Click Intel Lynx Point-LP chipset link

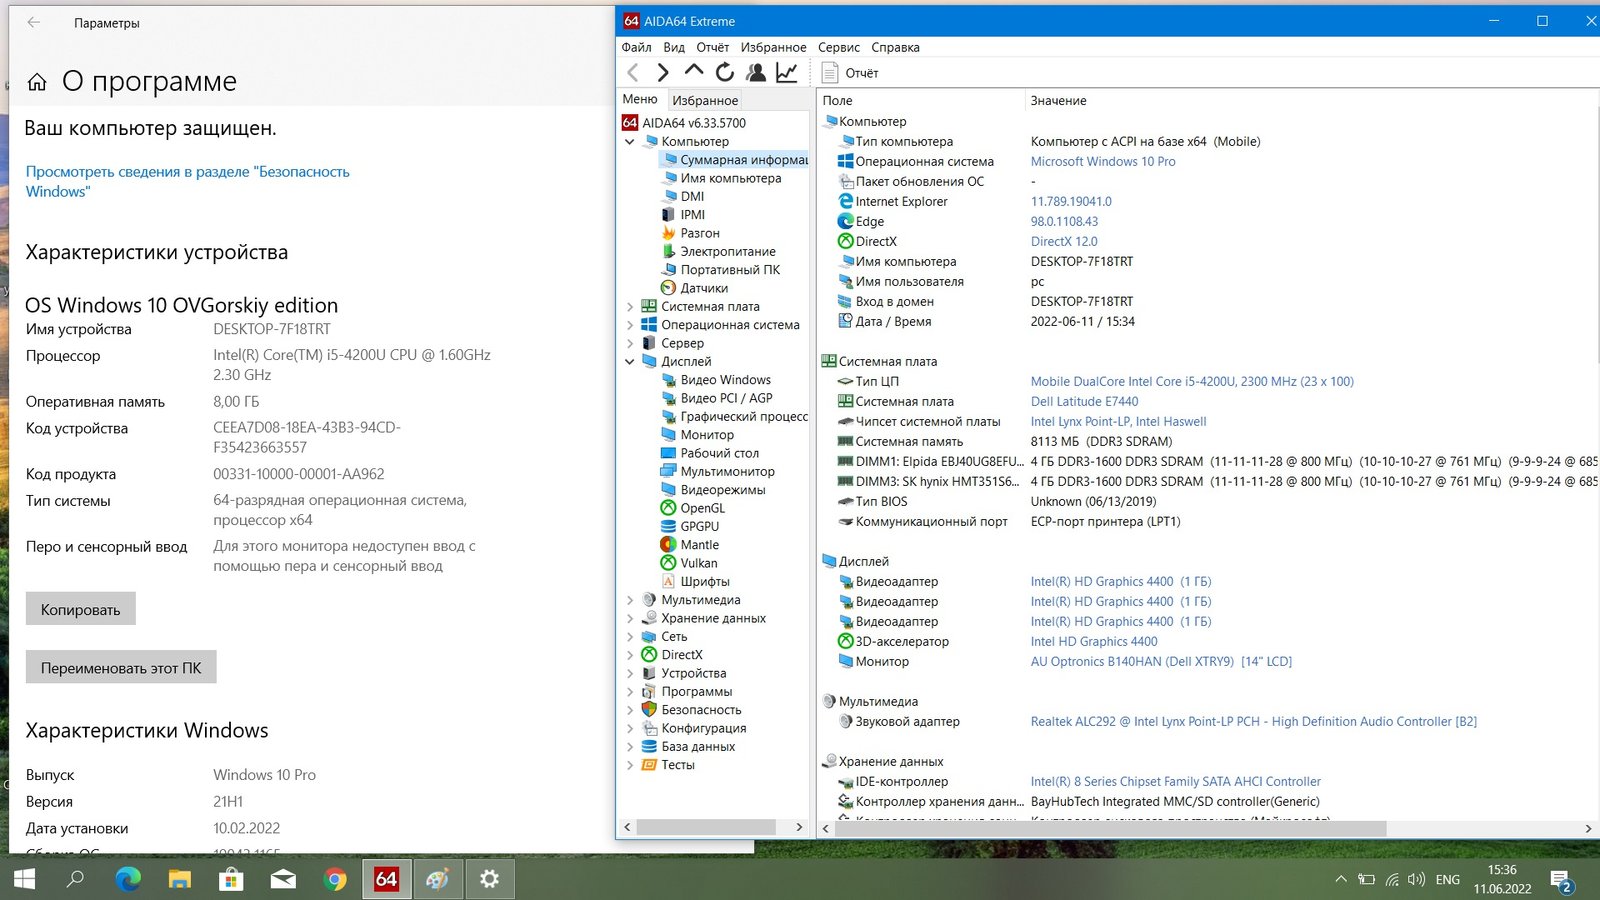(x=1118, y=421)
